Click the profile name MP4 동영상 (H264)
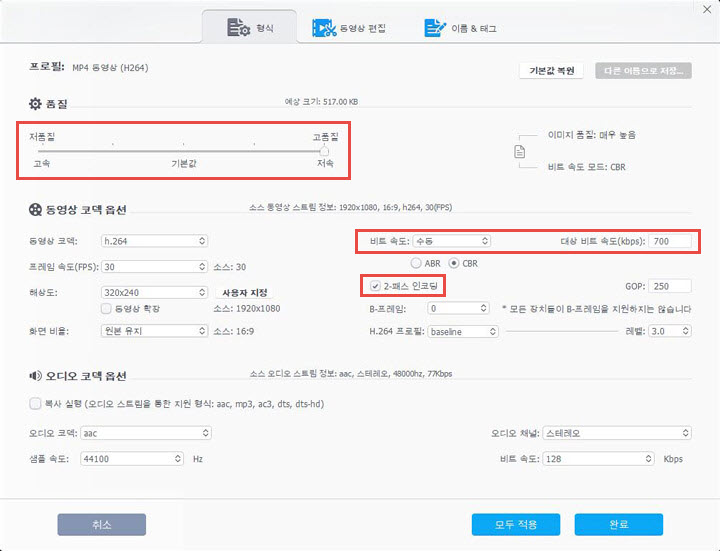Screen dimensions: 720x551 (110, 68)
